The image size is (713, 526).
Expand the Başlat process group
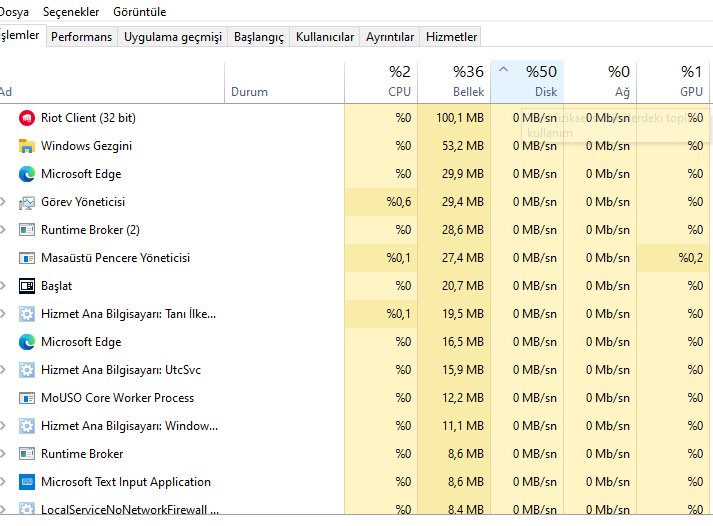click(x=3, y=286)
